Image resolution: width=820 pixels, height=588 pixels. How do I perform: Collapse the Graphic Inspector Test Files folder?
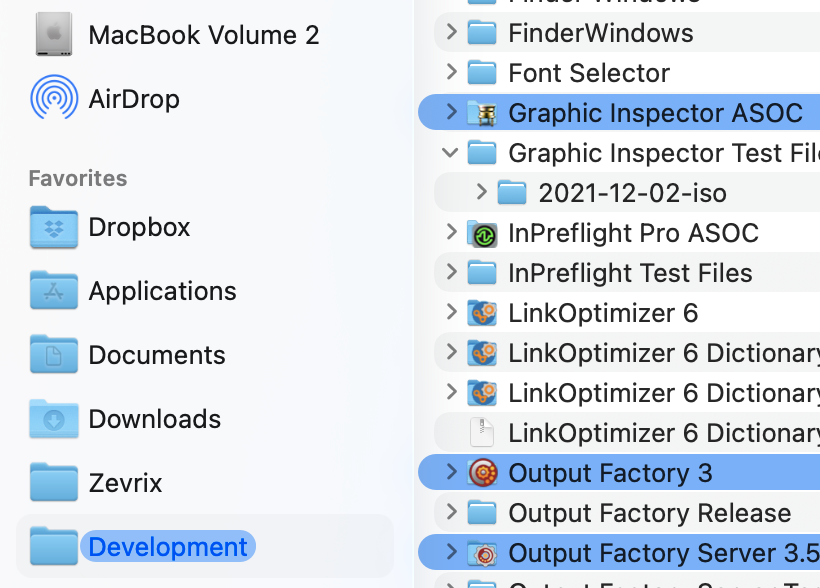tap(451, 153)
